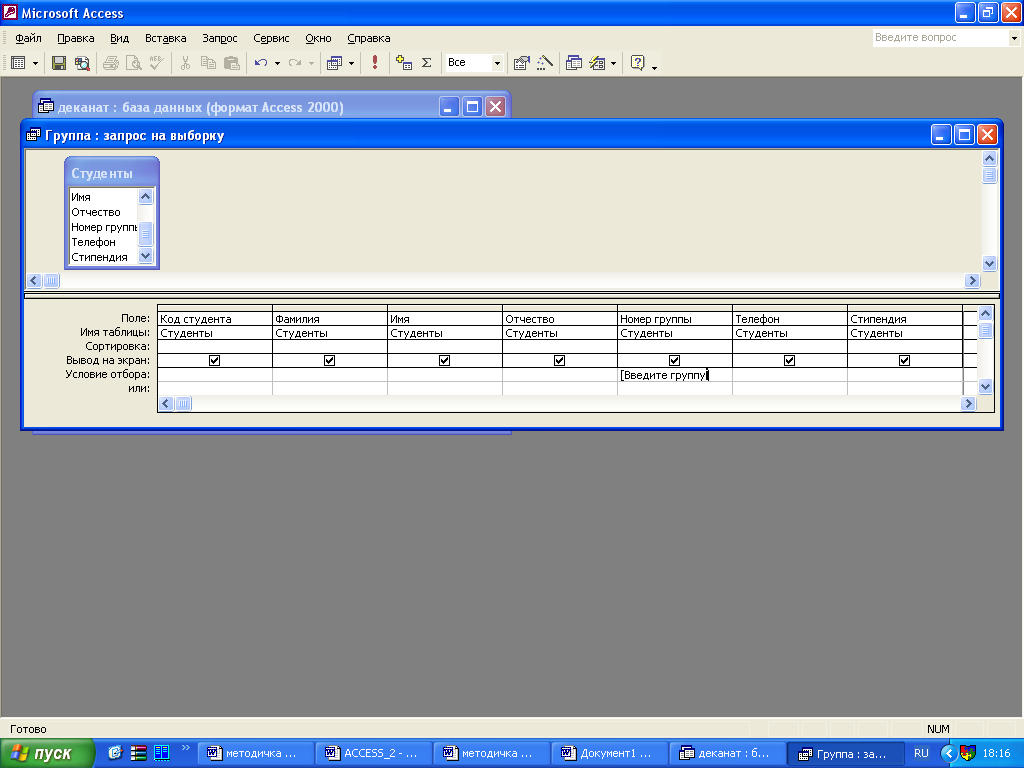The height and width of the screenshot is (768, 1024).
Task: Click the Spelling check icon
Action: (156, 63)
